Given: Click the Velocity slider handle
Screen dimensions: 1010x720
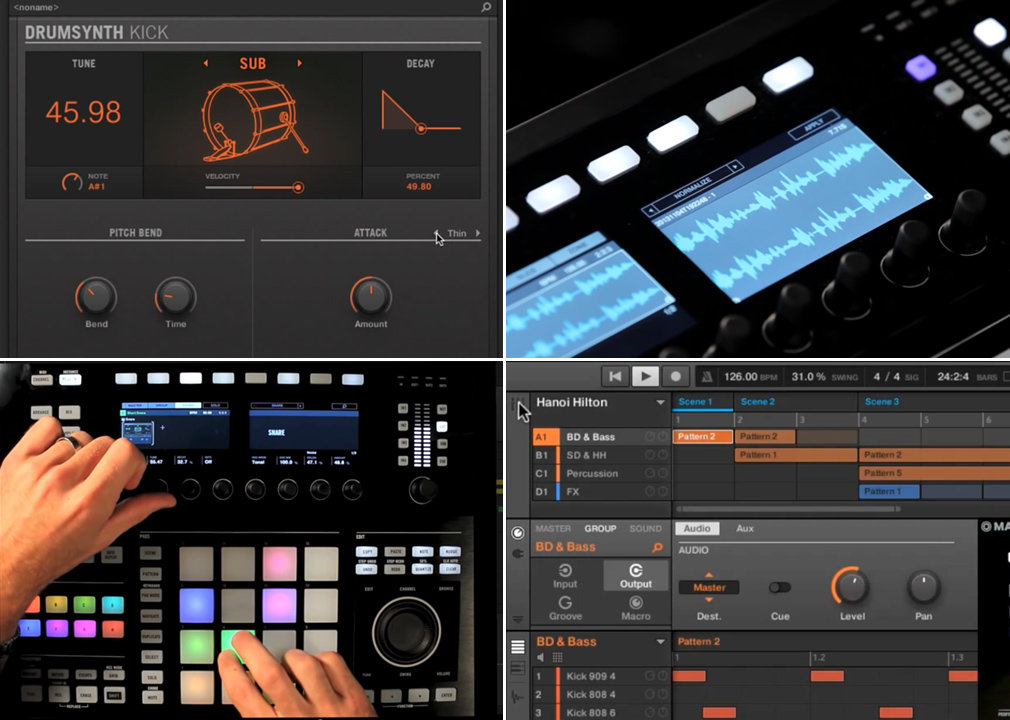Looking at the screenshot, I should click(x=297, y=187).
